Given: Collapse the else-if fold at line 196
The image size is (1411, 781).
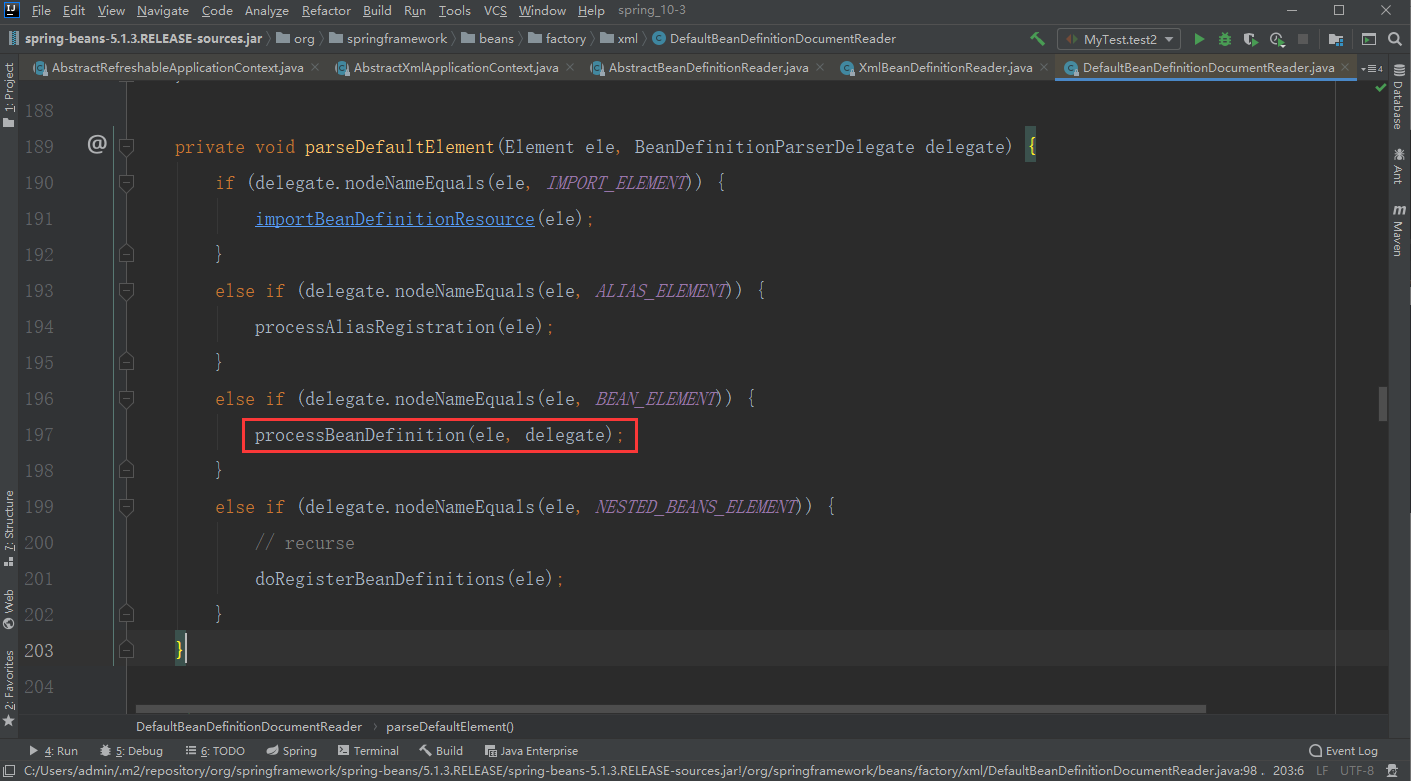Looking at the screenshot, I should (126, 399).
